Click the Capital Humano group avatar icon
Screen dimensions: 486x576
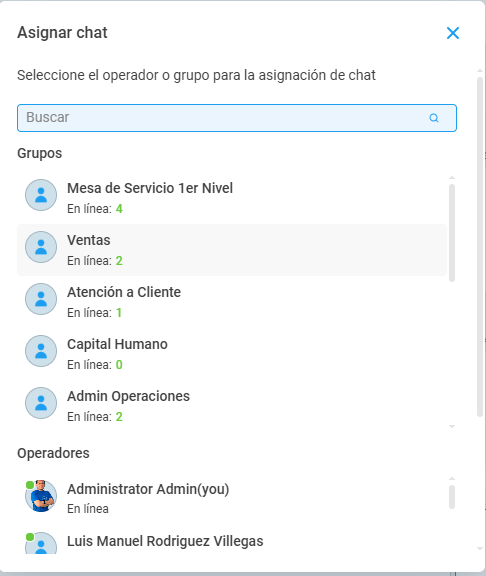pos(41,351)
